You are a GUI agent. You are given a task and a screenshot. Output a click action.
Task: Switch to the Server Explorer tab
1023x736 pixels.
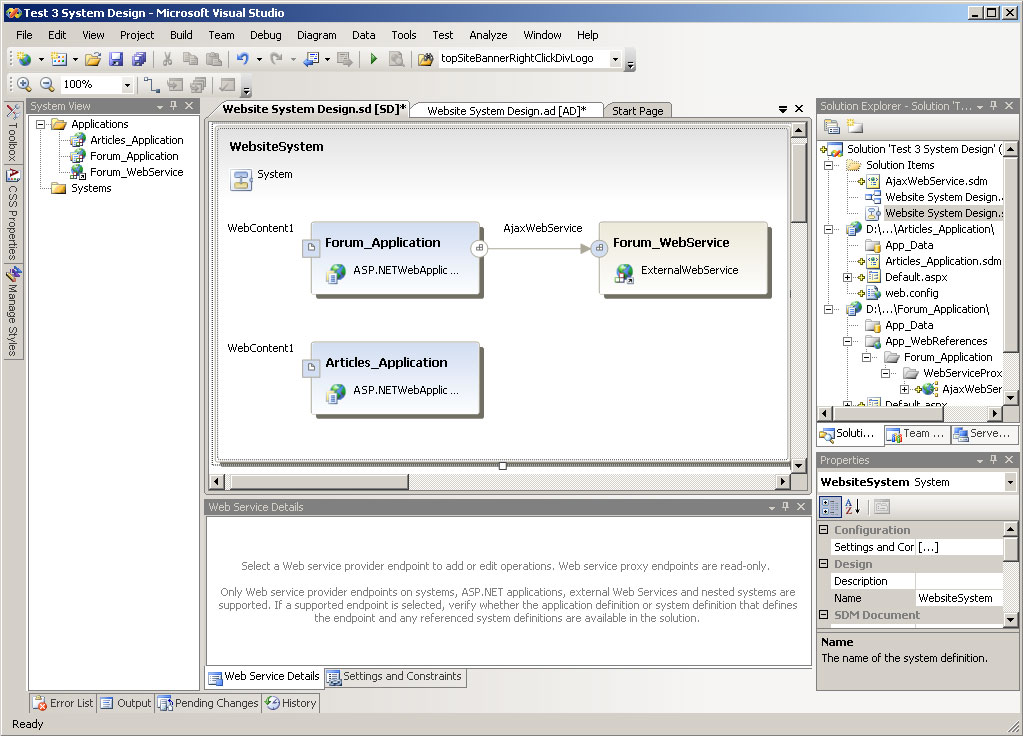coord(983,433)
